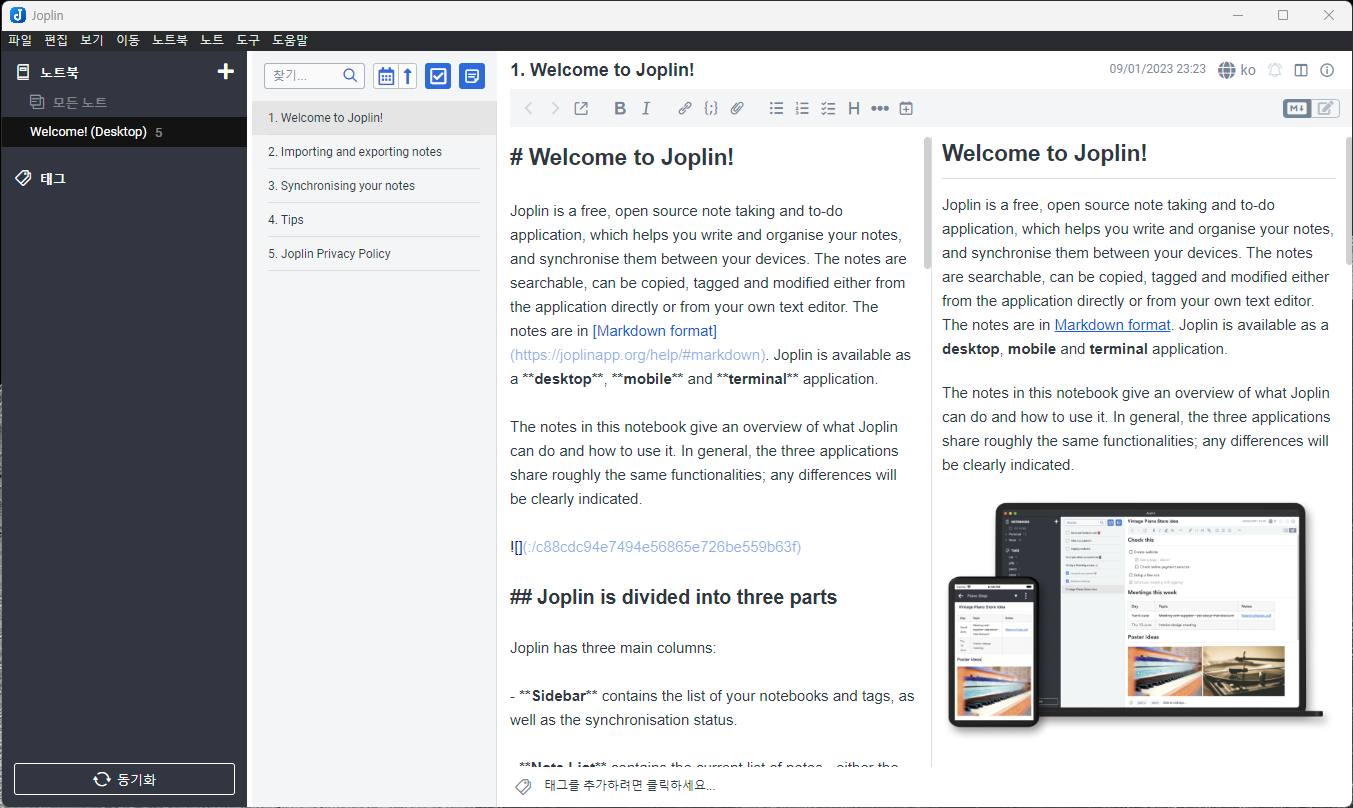Open note 5. Joplin Privacy Policy
Image resolution: width=1353 pixels, height=808 pixels.
pos(374,254)
